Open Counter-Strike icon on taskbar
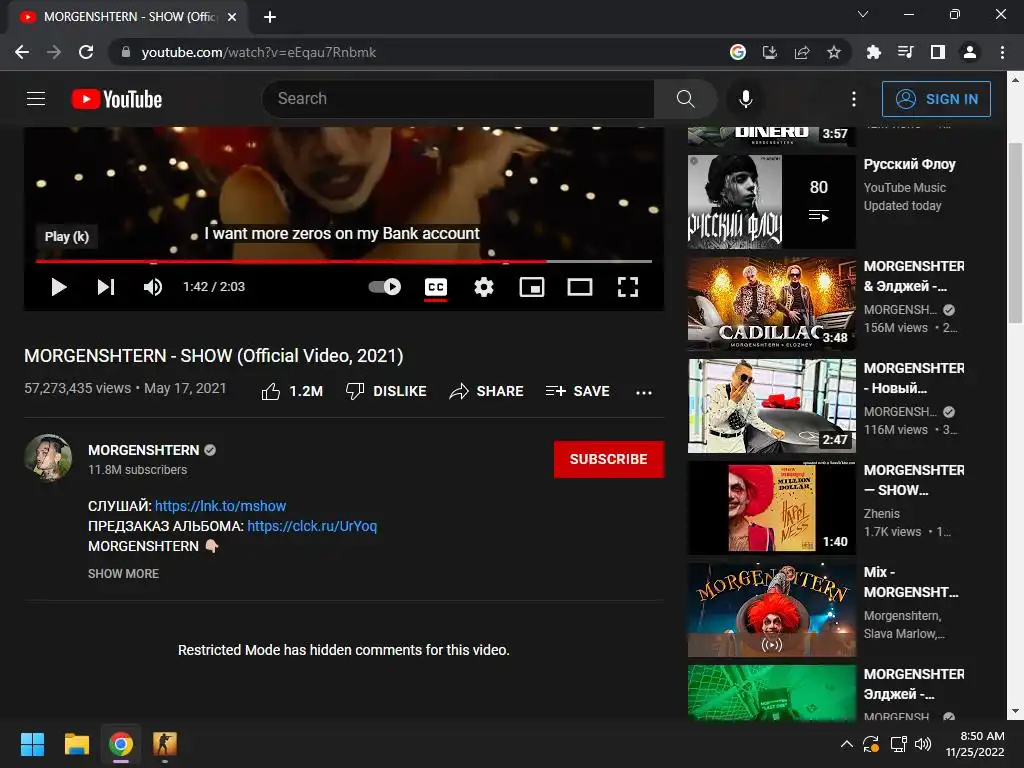Image resolution: width=1024 pixels, height=768 pixels. point(165,744)
